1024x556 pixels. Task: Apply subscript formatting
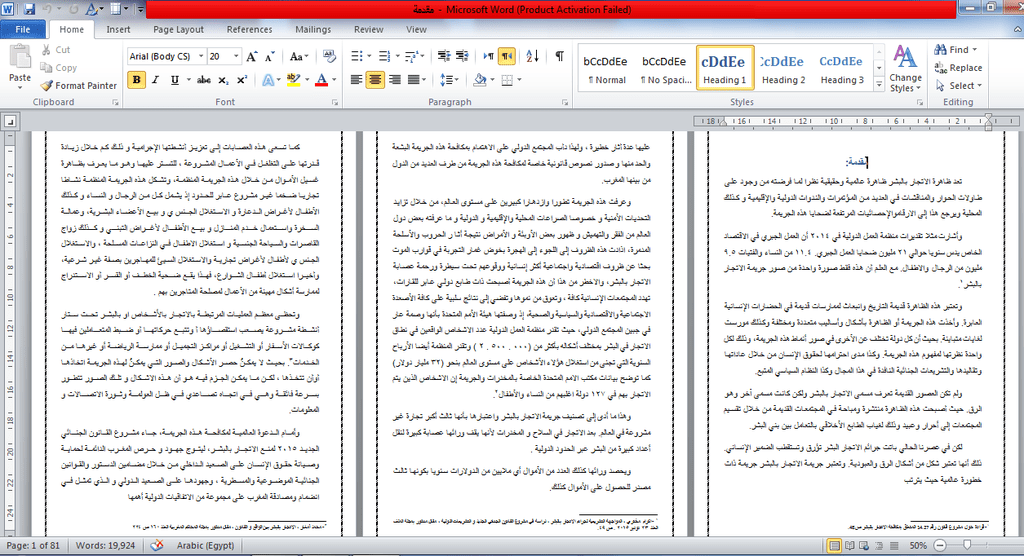223,80
